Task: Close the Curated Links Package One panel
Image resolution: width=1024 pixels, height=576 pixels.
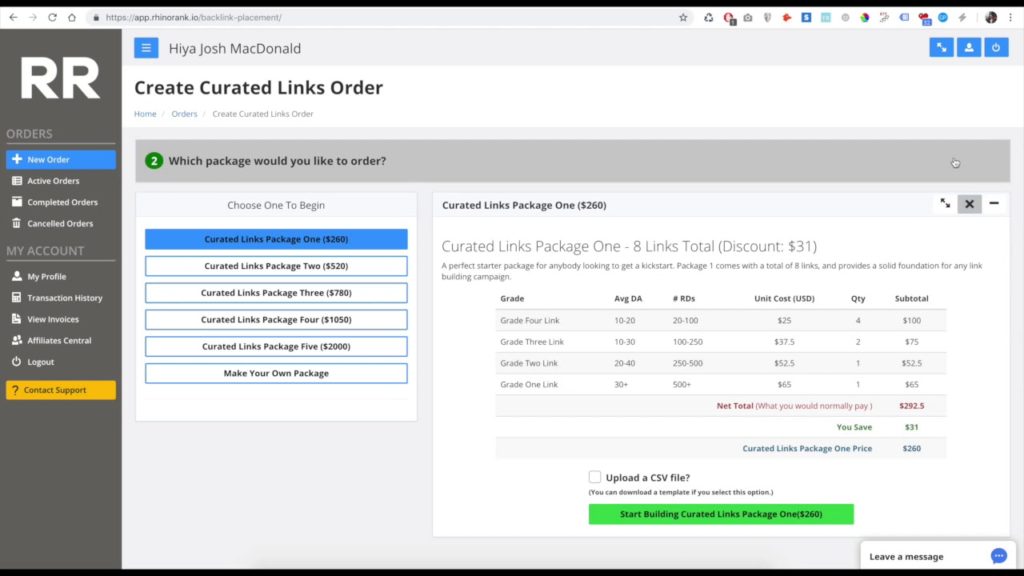Action: point(969,204)
